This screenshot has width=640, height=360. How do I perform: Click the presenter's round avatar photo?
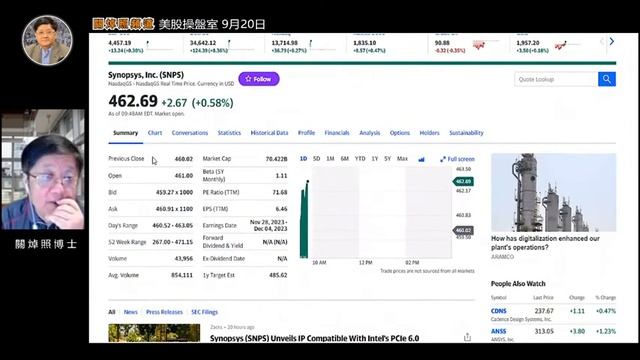47,40
